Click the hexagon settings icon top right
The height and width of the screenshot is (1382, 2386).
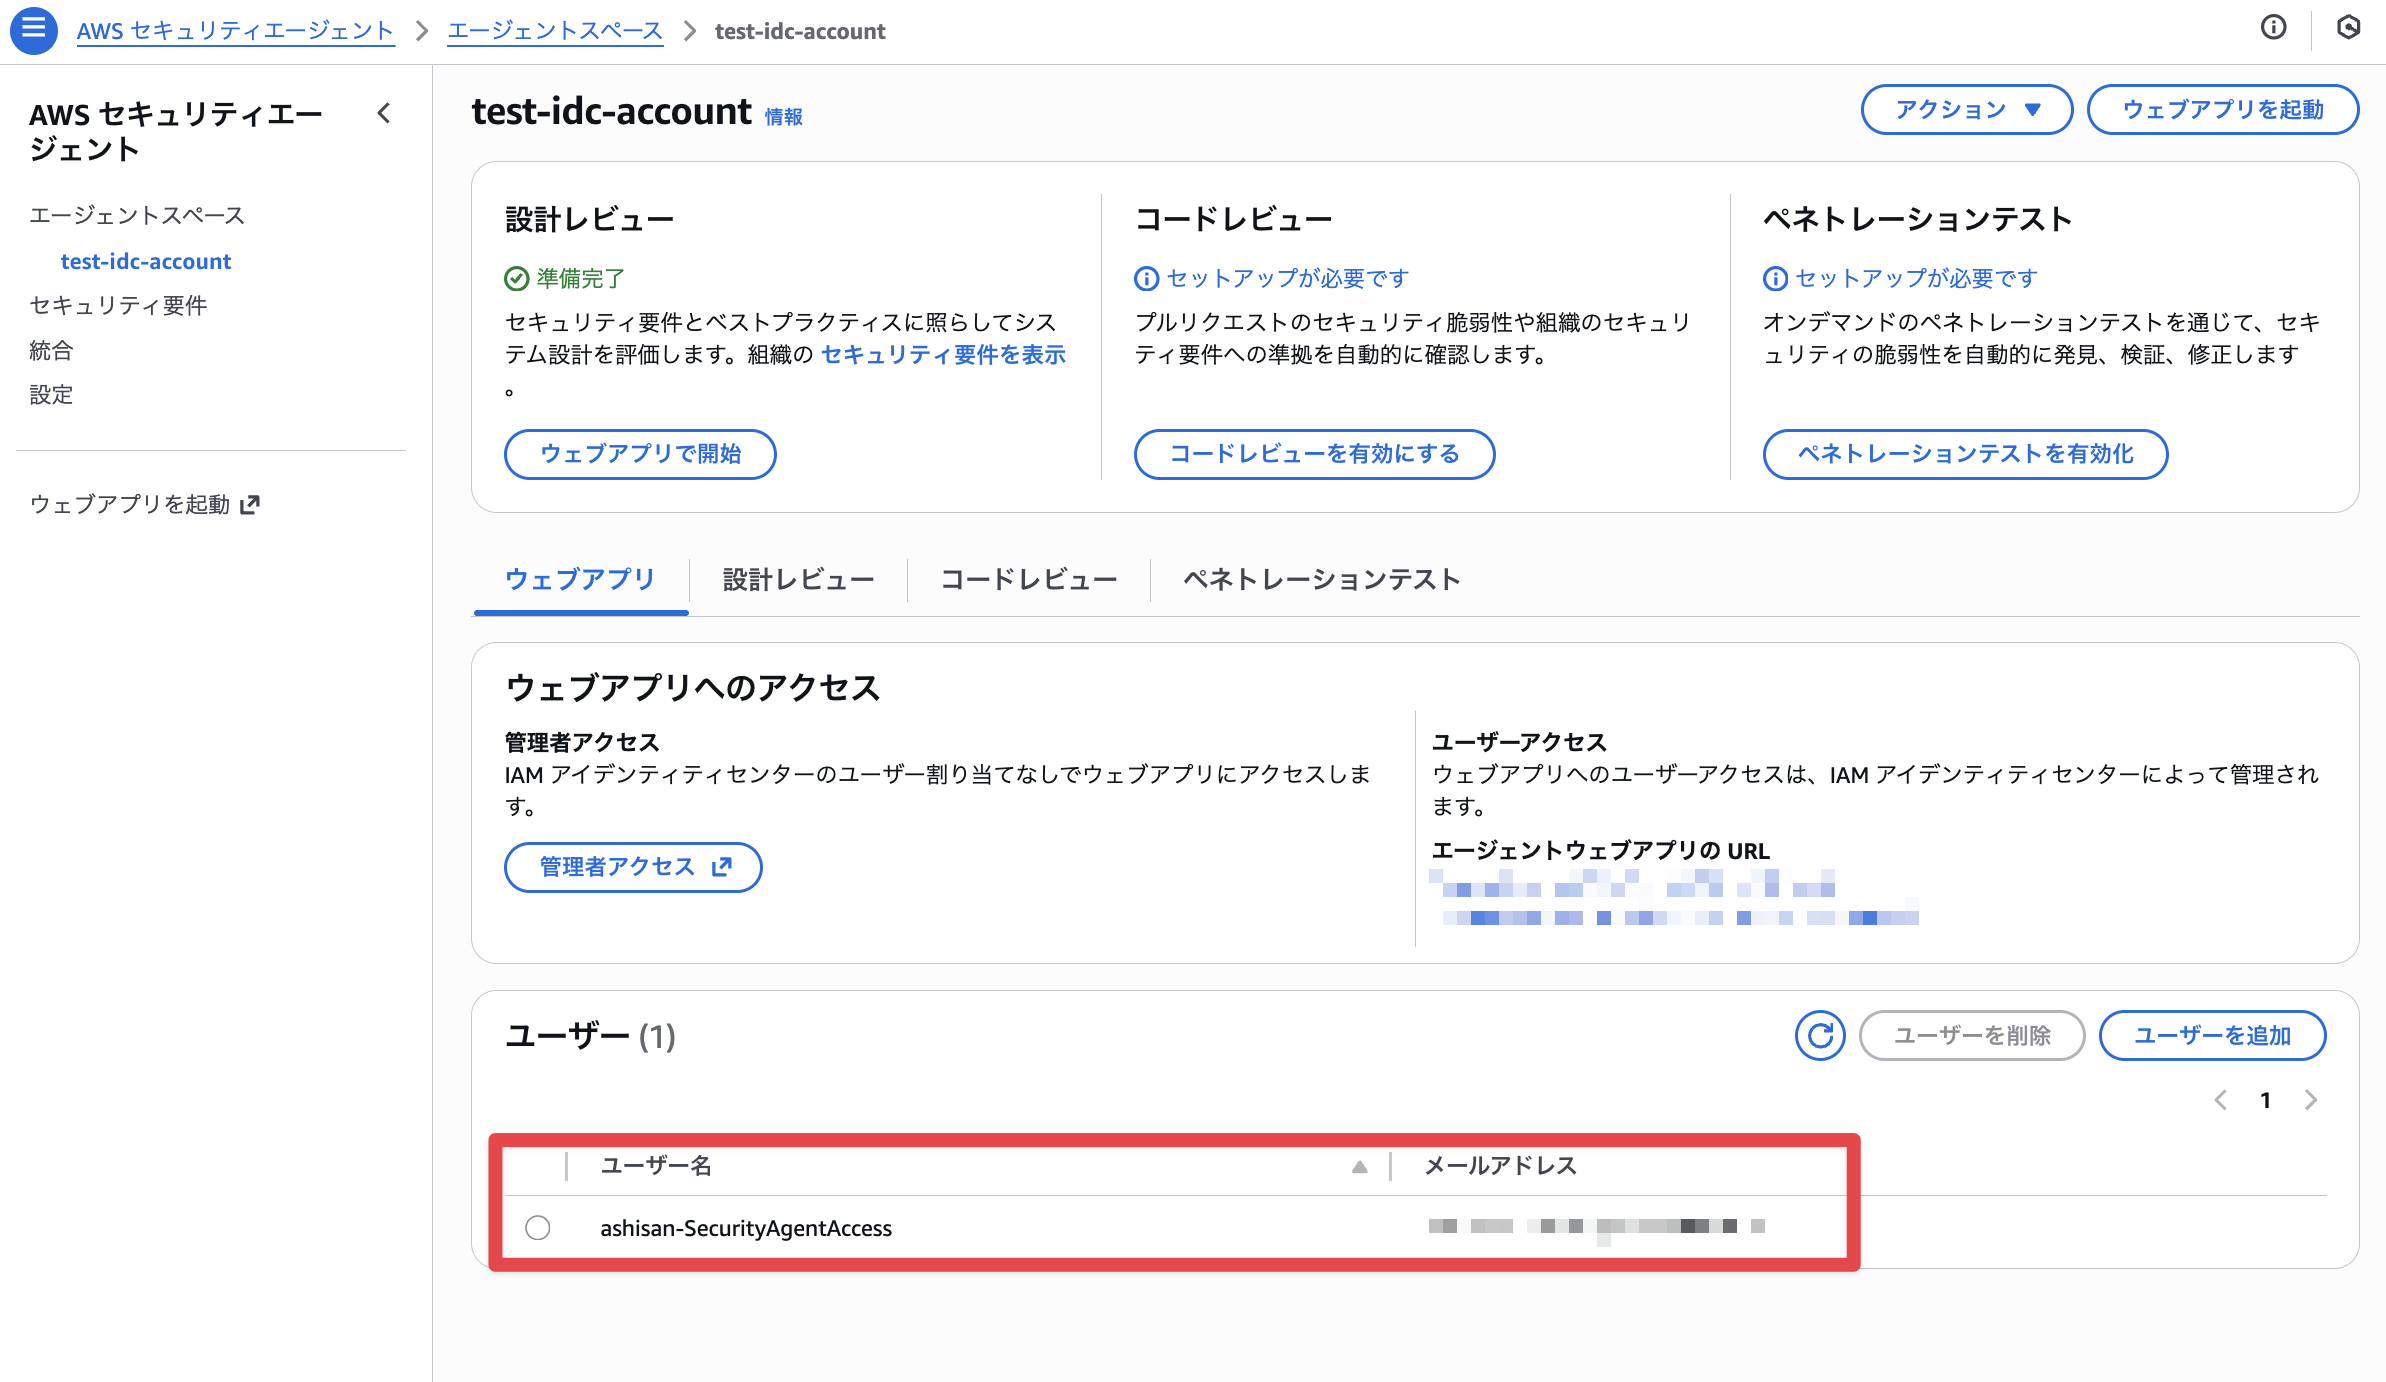pyautogui.click(x=2348, y=28)
